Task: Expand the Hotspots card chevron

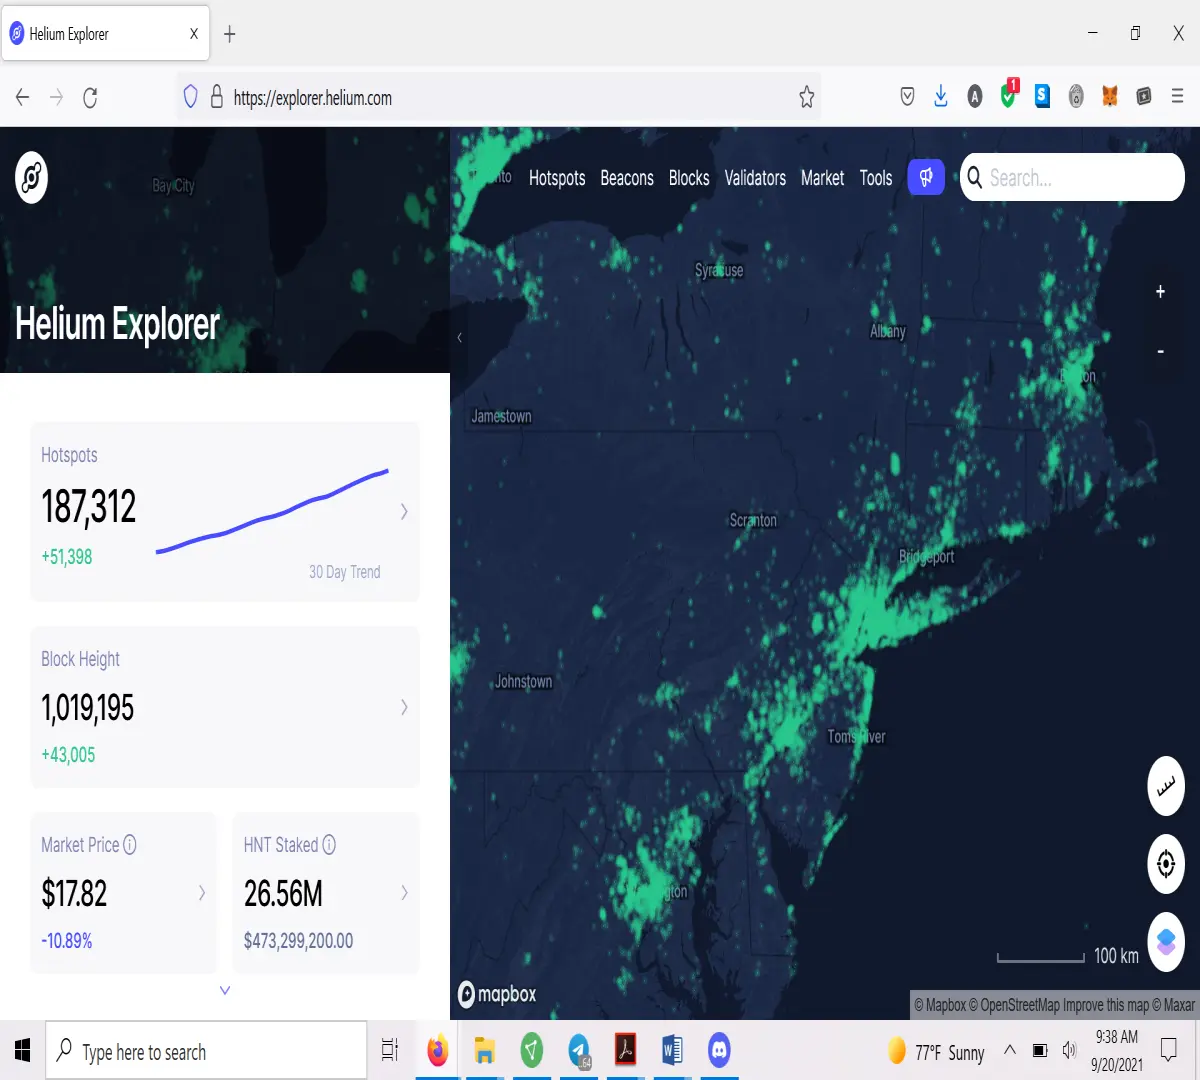Action: click(x=404, y=512)
